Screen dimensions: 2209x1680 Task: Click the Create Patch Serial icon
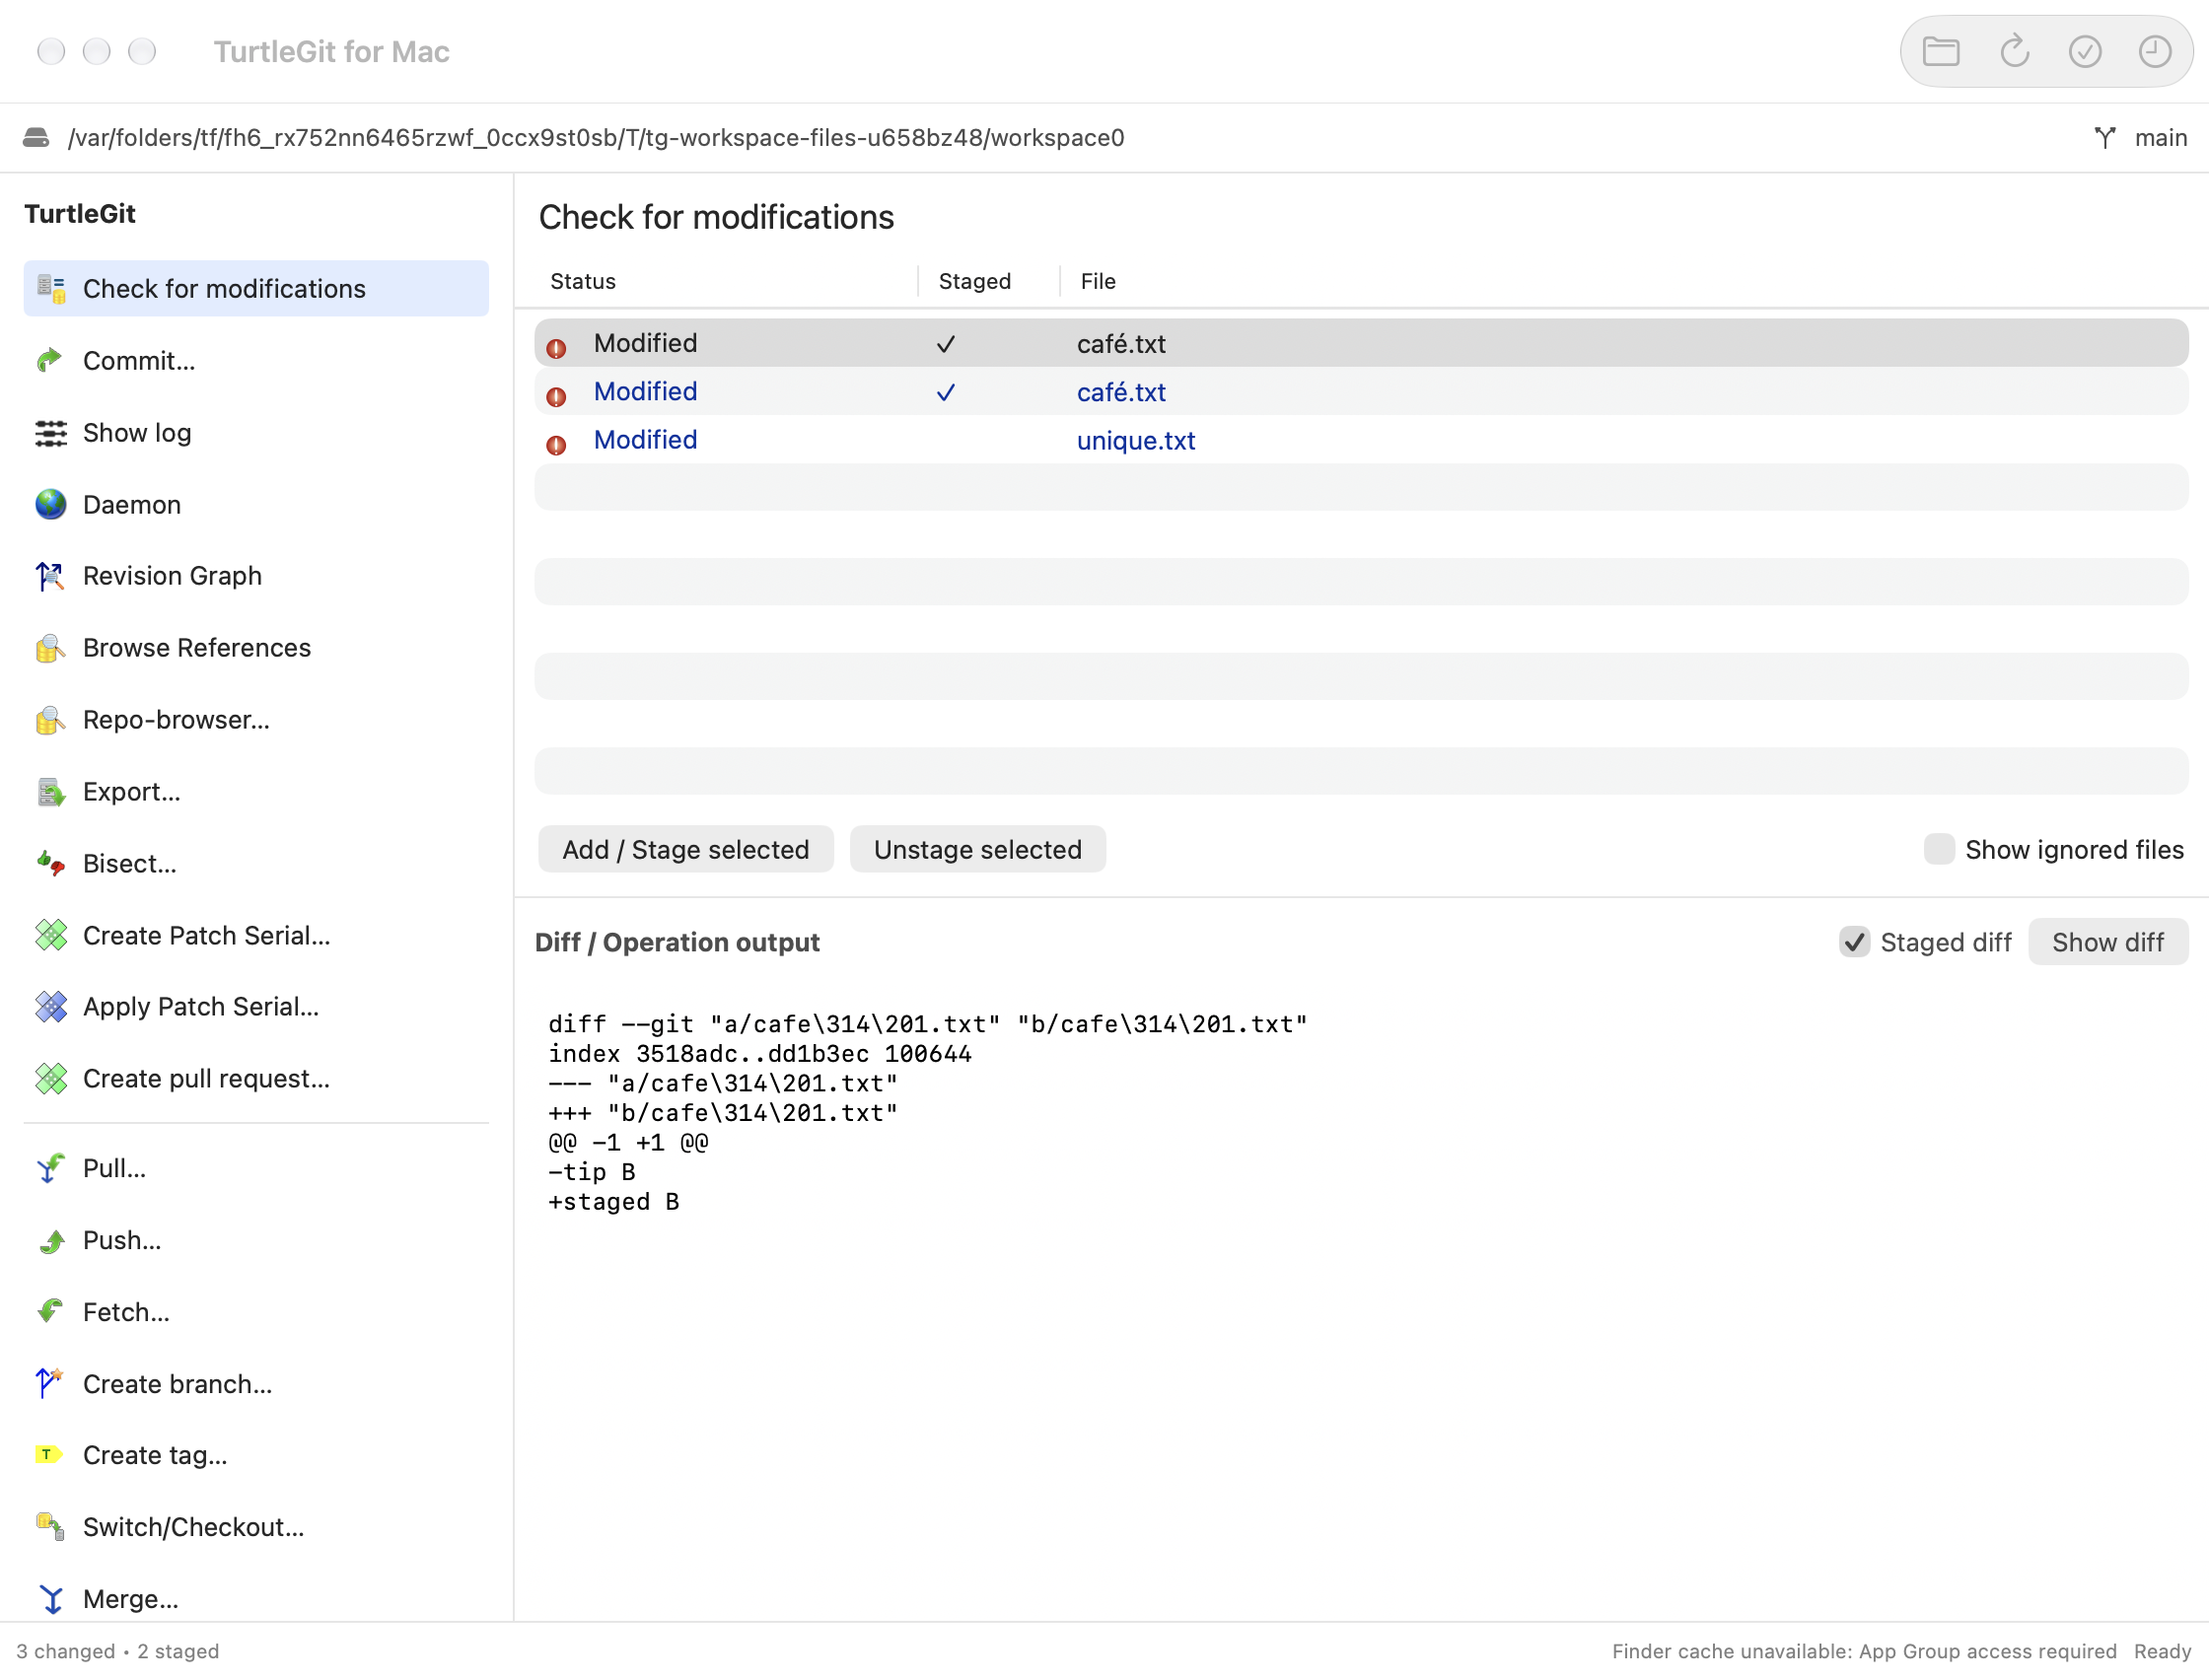[x=50, y=935]
